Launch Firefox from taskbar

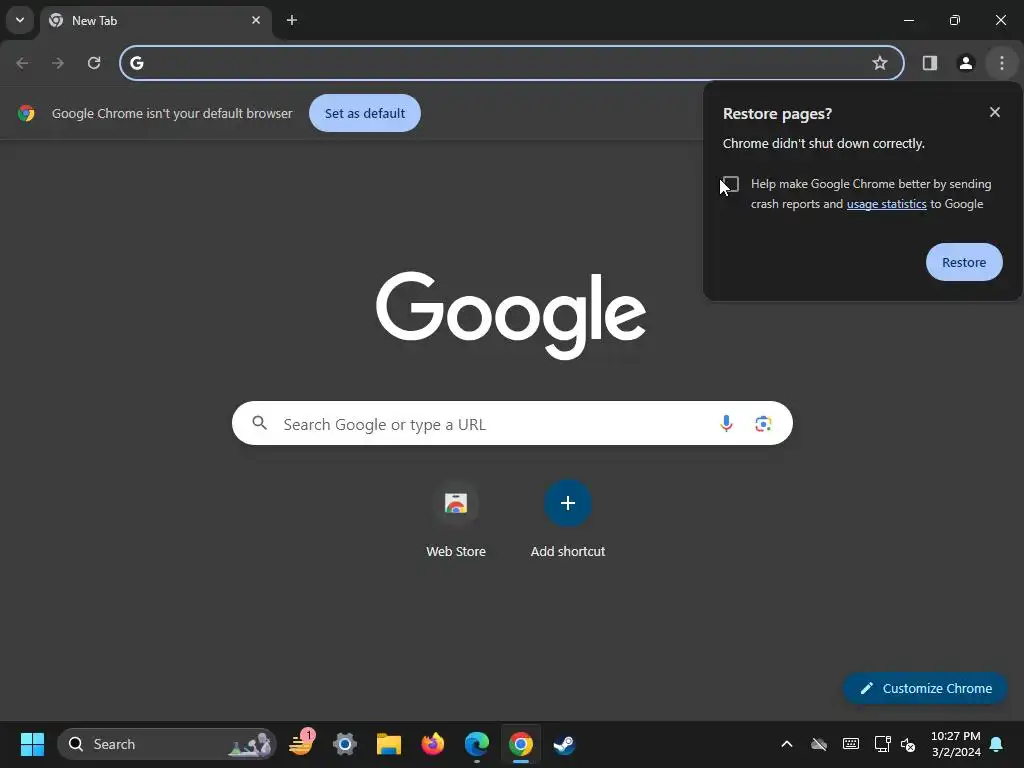[x=432, y=744]
